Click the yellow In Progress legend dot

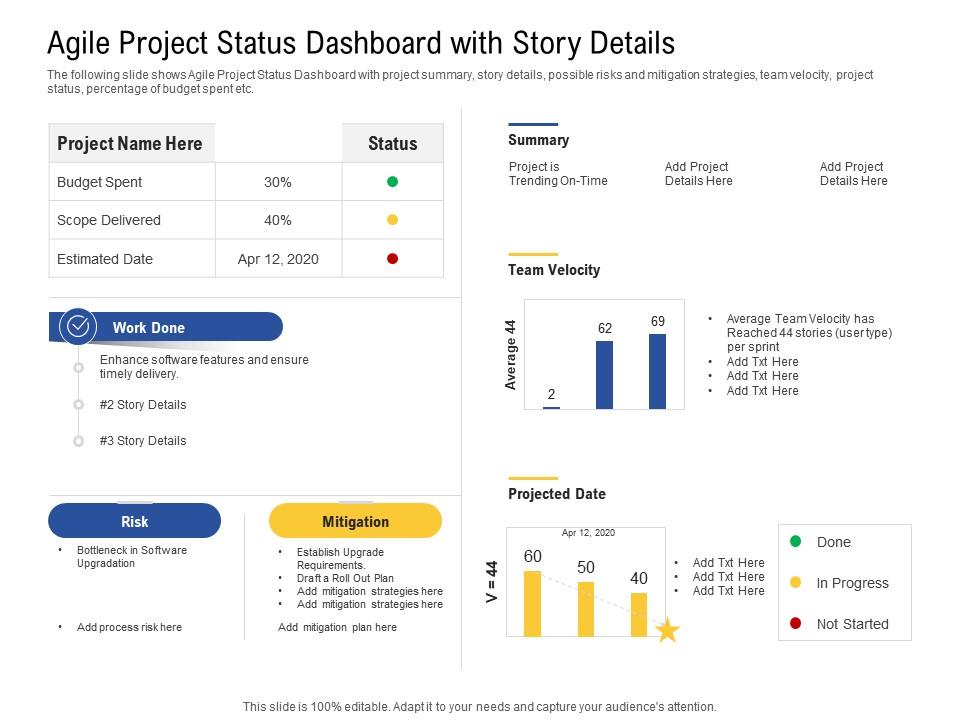795,582
